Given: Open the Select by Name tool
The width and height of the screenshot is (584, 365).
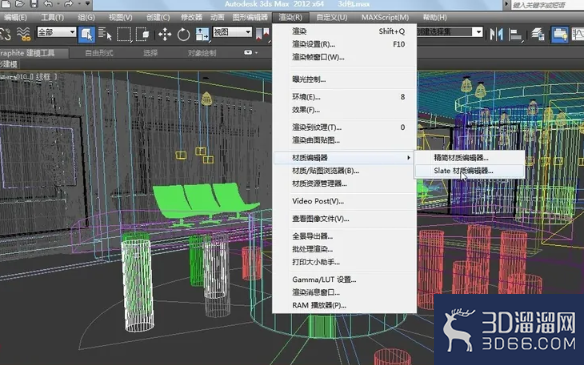Looking at the screenshot, I should click(105, 34).
